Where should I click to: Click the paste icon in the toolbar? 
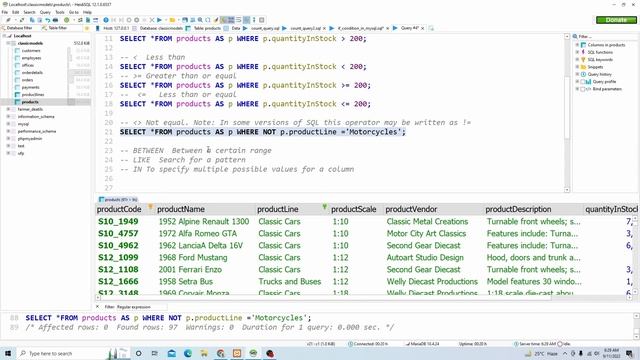40,20
